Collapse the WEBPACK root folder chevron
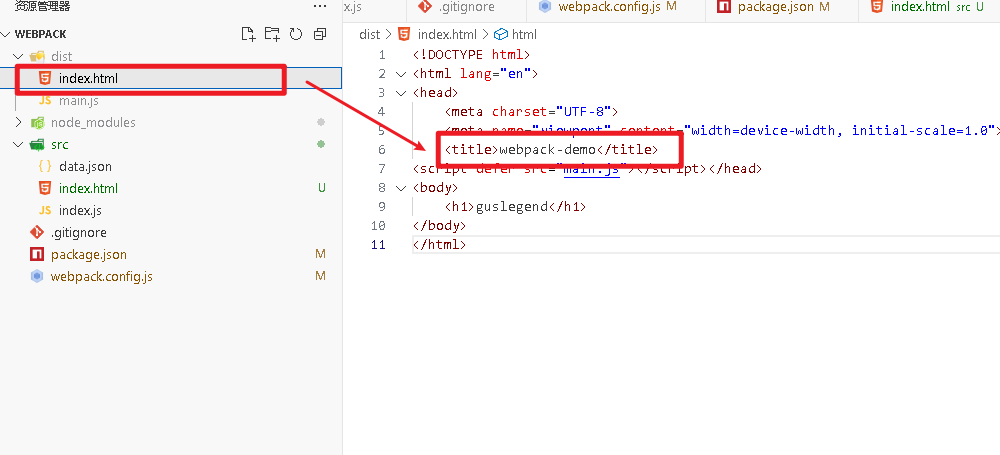 [x=6, y=34]
